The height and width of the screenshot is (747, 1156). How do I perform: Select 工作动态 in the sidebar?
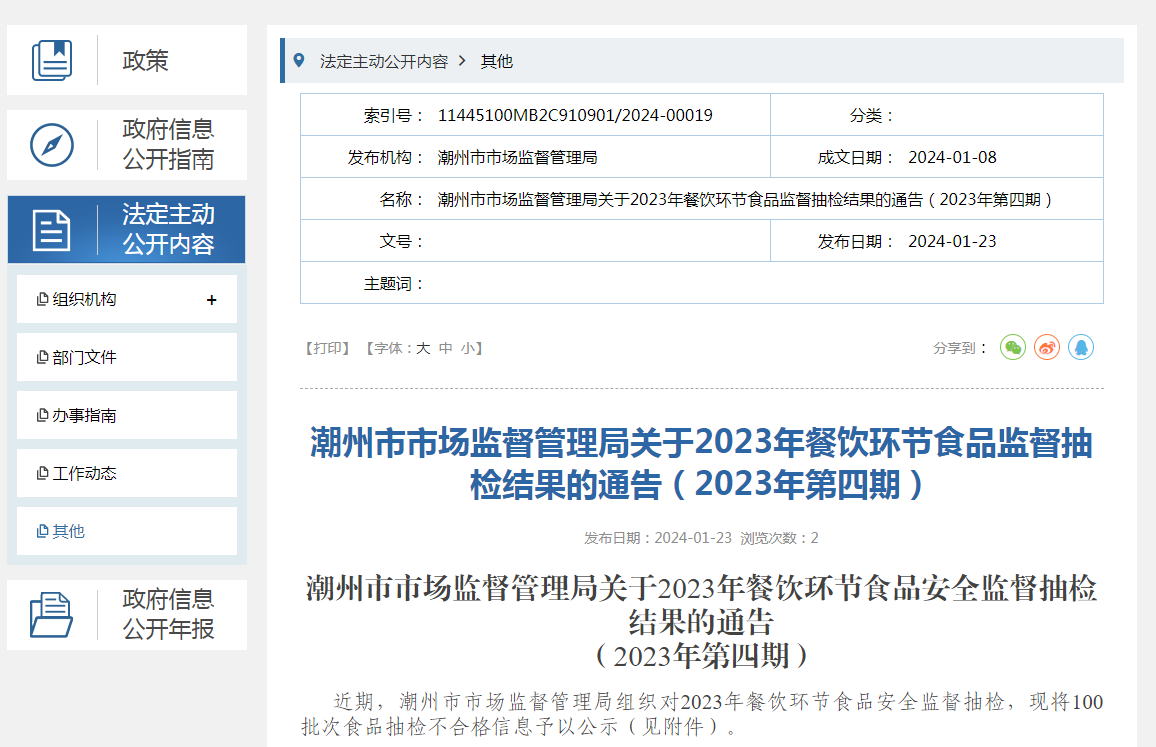pyautogui.click(x=84, y=473)
